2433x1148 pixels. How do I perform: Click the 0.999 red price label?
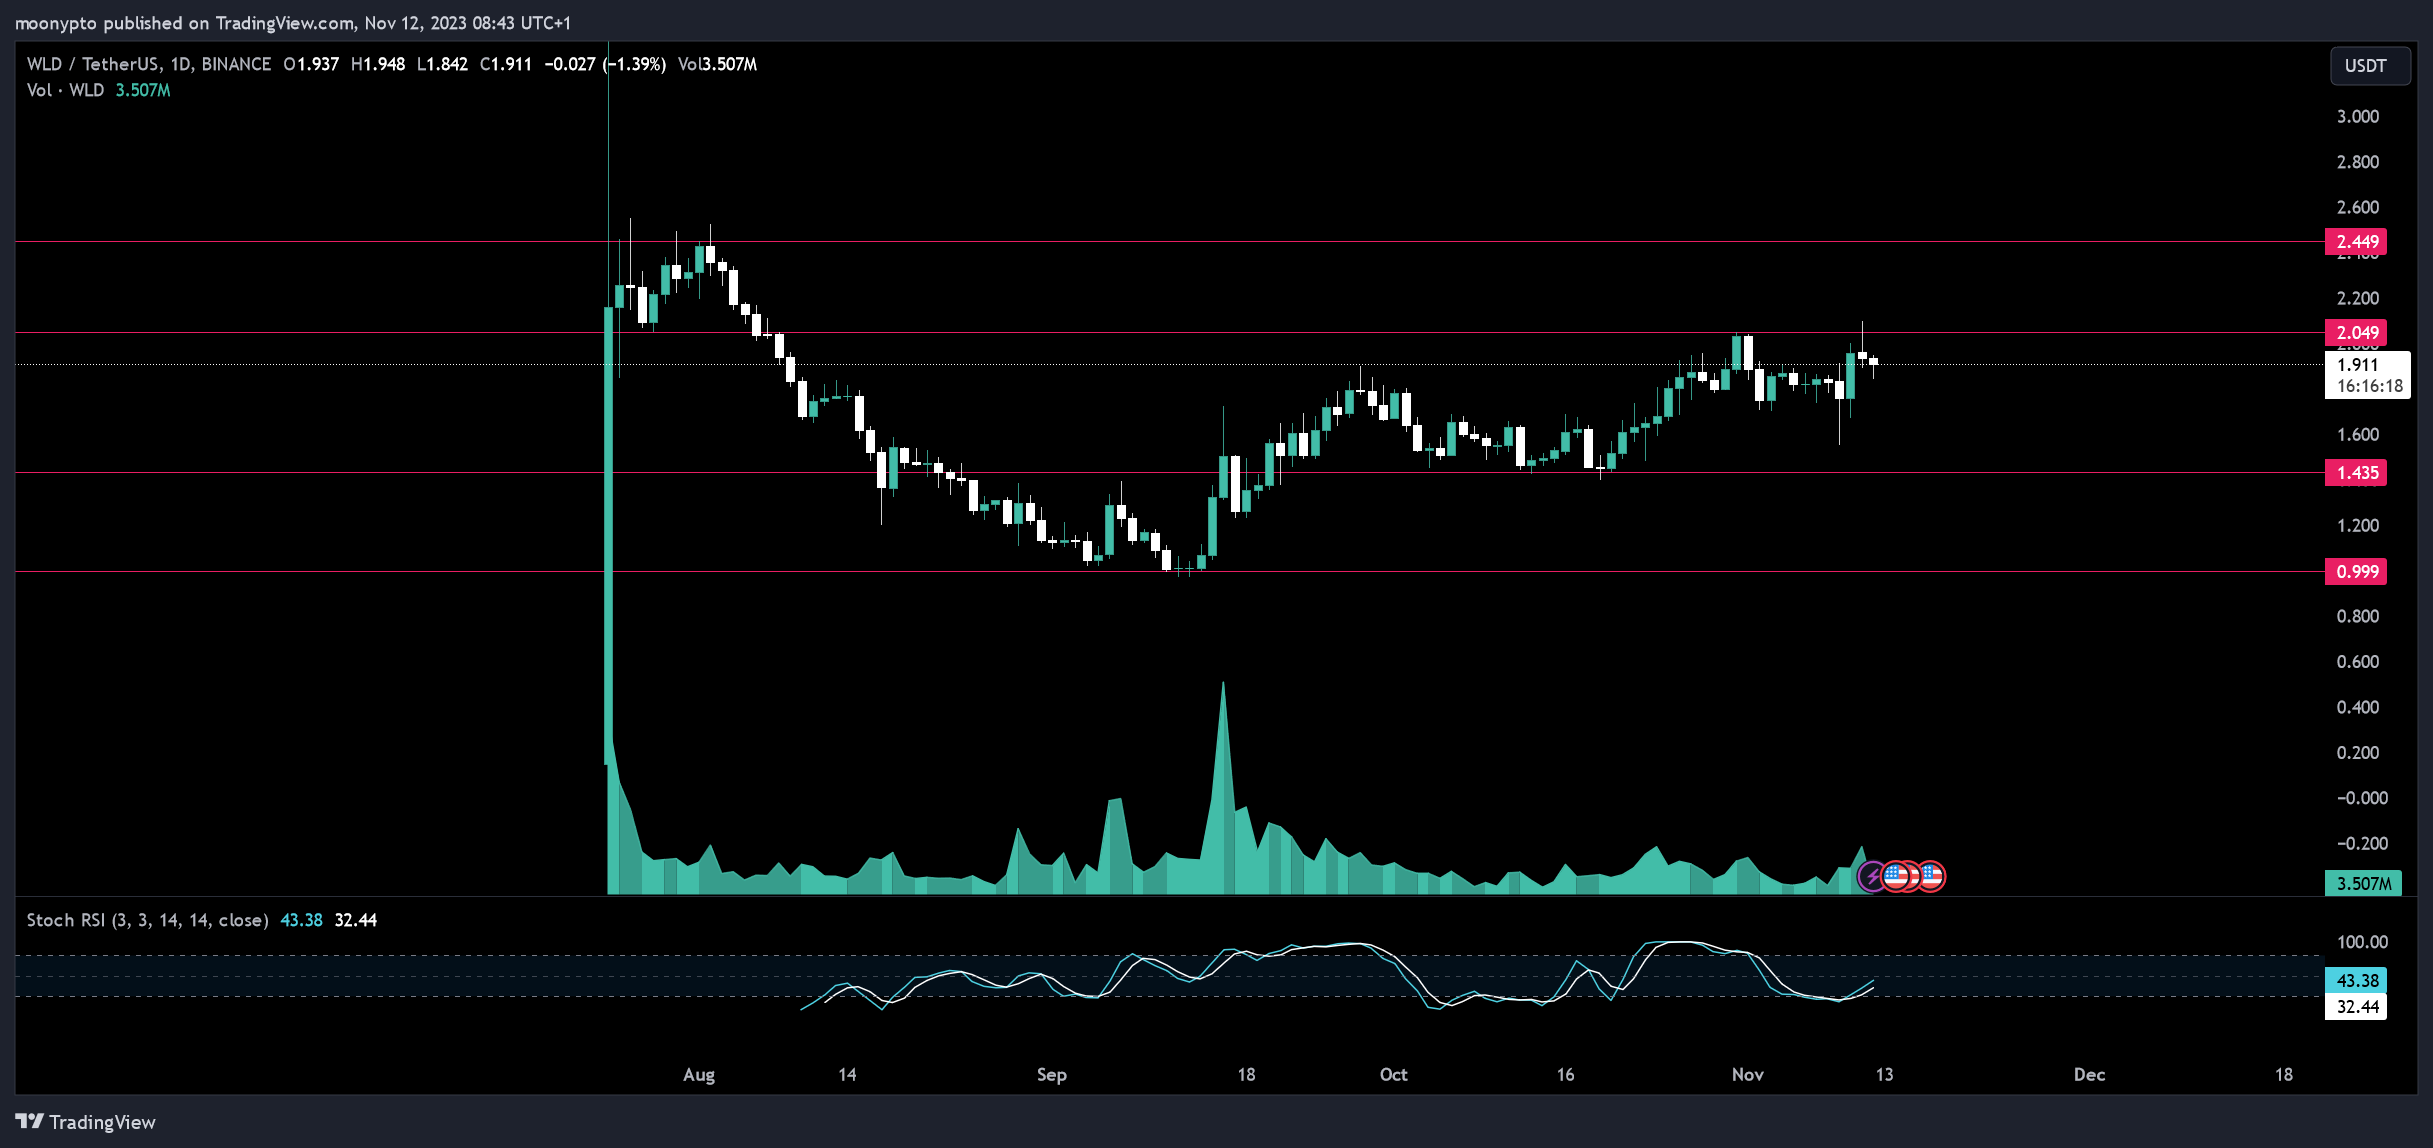click(2356, 572)
